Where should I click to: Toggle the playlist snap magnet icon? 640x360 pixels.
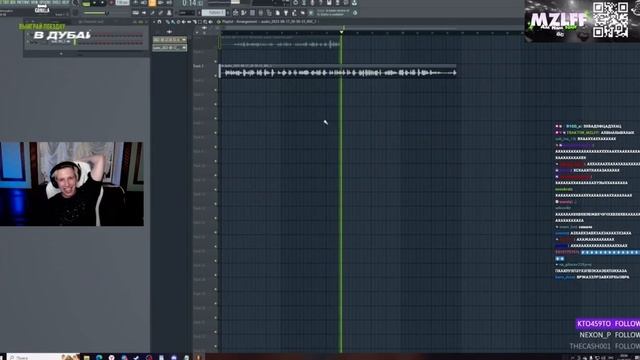coord(159,22)
